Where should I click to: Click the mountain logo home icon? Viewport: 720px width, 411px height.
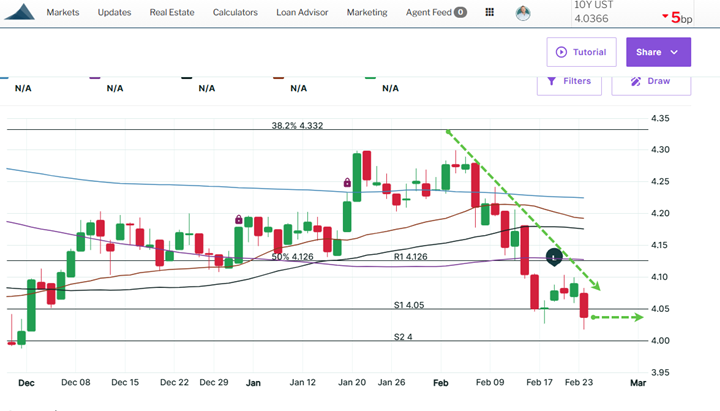[19, 13]
